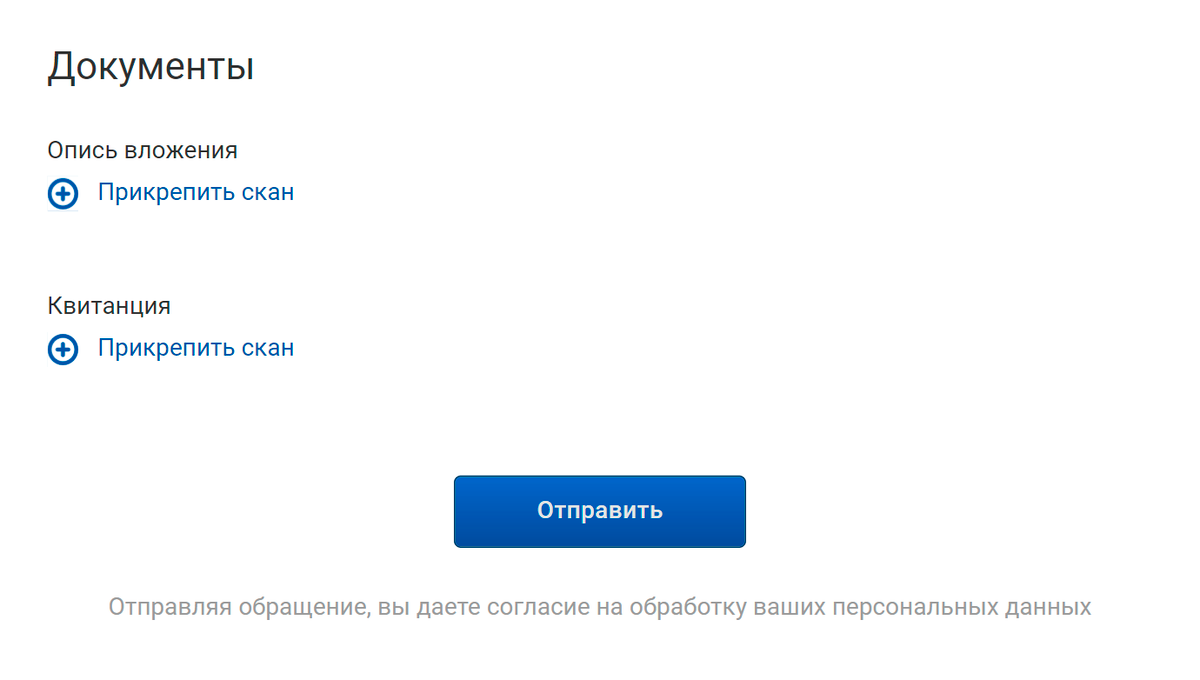Tap the blue plus beside first Прикрепить скан

pyautogui.click(x=63, y=194)
